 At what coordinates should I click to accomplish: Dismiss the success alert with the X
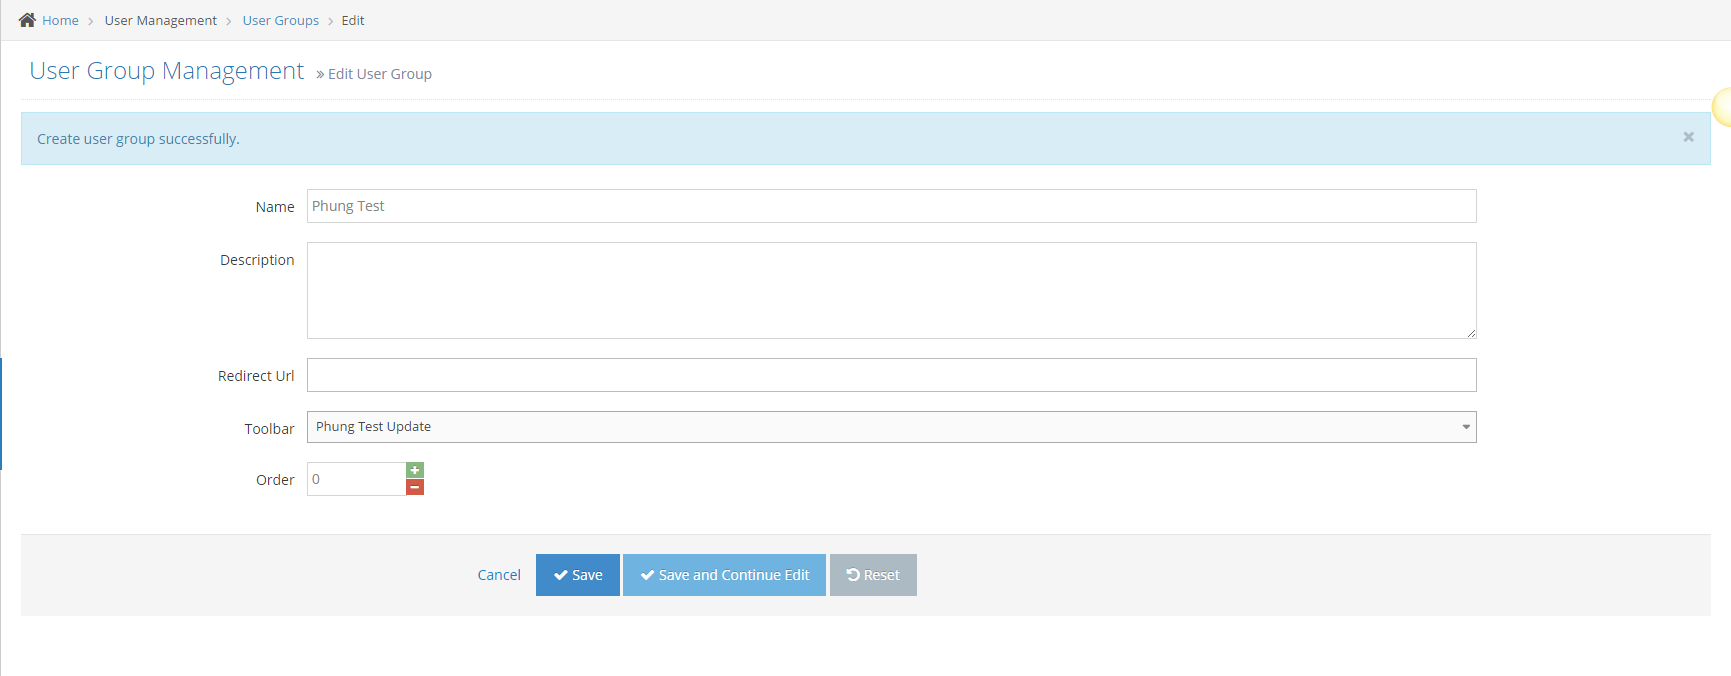(x=1688, y=137)
